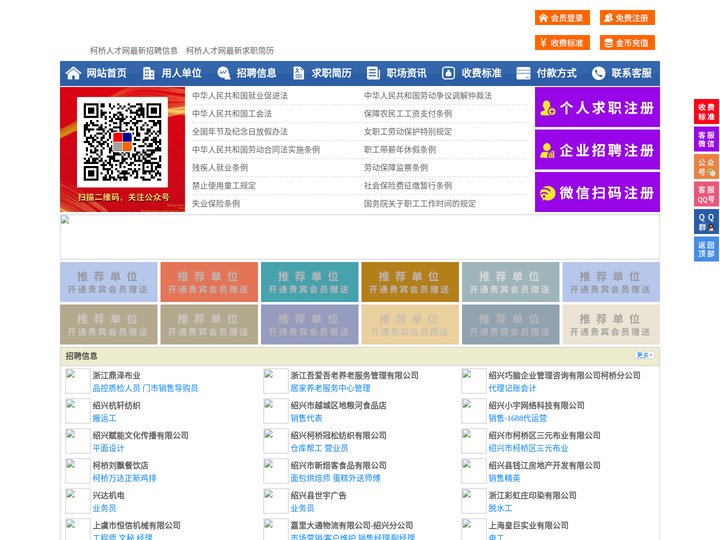Open the 搬运工 job link
720x540 pixels.
[x=104, y=418]
